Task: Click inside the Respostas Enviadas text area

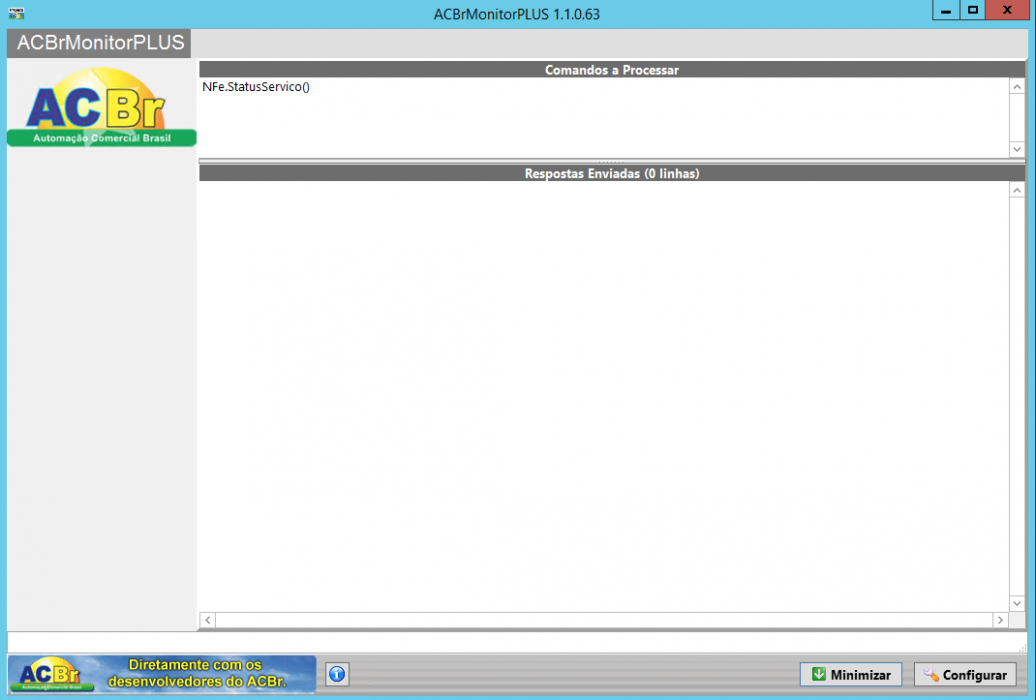Action: click(x=604, y=397)
